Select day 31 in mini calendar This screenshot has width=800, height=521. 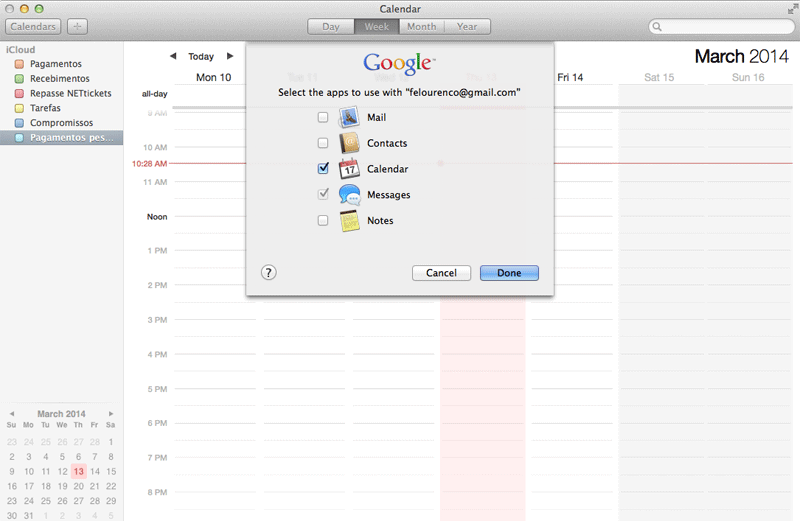[29, 515]
